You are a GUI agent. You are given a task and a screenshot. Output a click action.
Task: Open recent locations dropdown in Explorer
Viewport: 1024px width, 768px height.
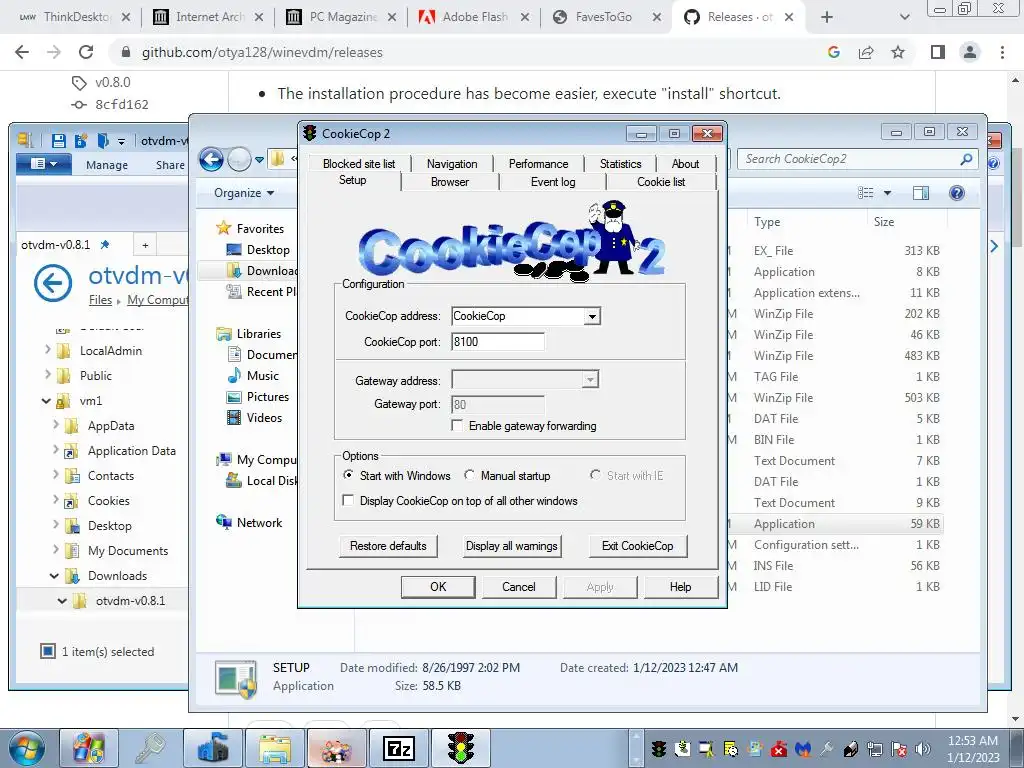259,159
